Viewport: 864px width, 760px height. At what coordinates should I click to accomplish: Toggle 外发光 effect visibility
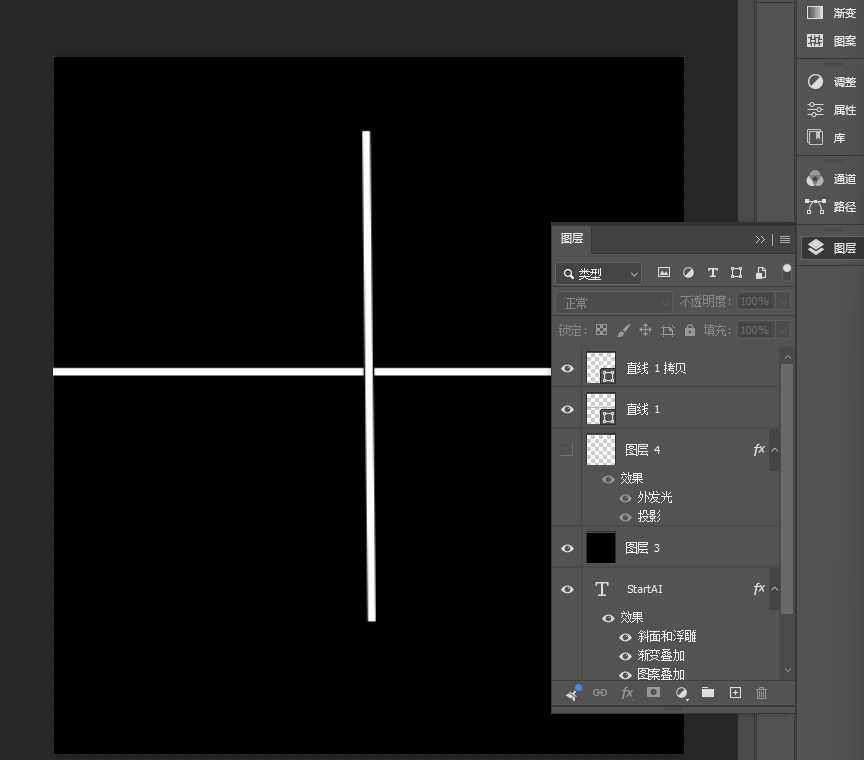click(625, 498)
